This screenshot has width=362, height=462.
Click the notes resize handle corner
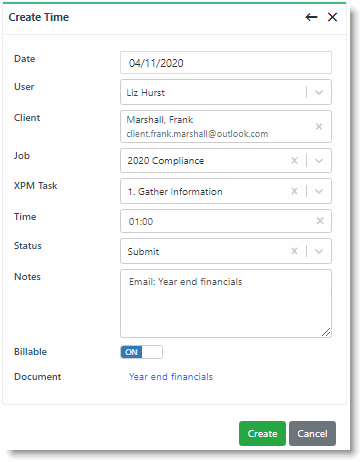[326, 332]
